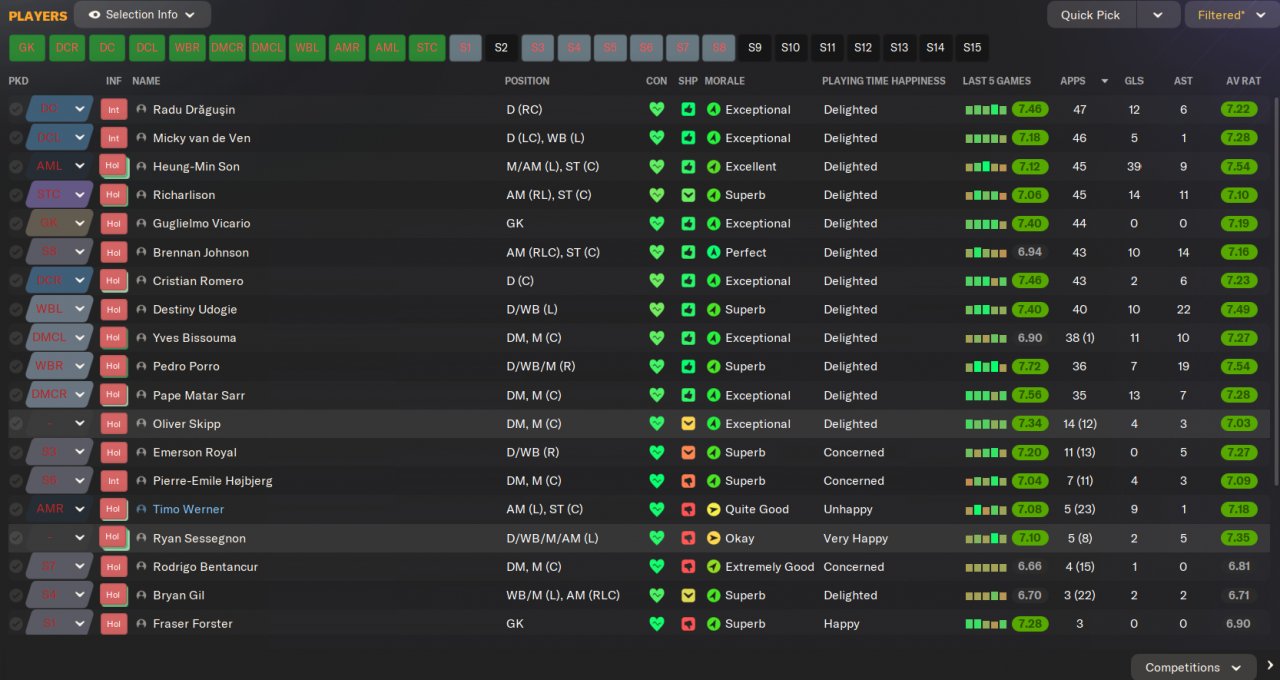Viewport: 1280px width, 680px height.
Task: Open Oliver Skipp's empty position dropdown
Action: click(60, 424)
